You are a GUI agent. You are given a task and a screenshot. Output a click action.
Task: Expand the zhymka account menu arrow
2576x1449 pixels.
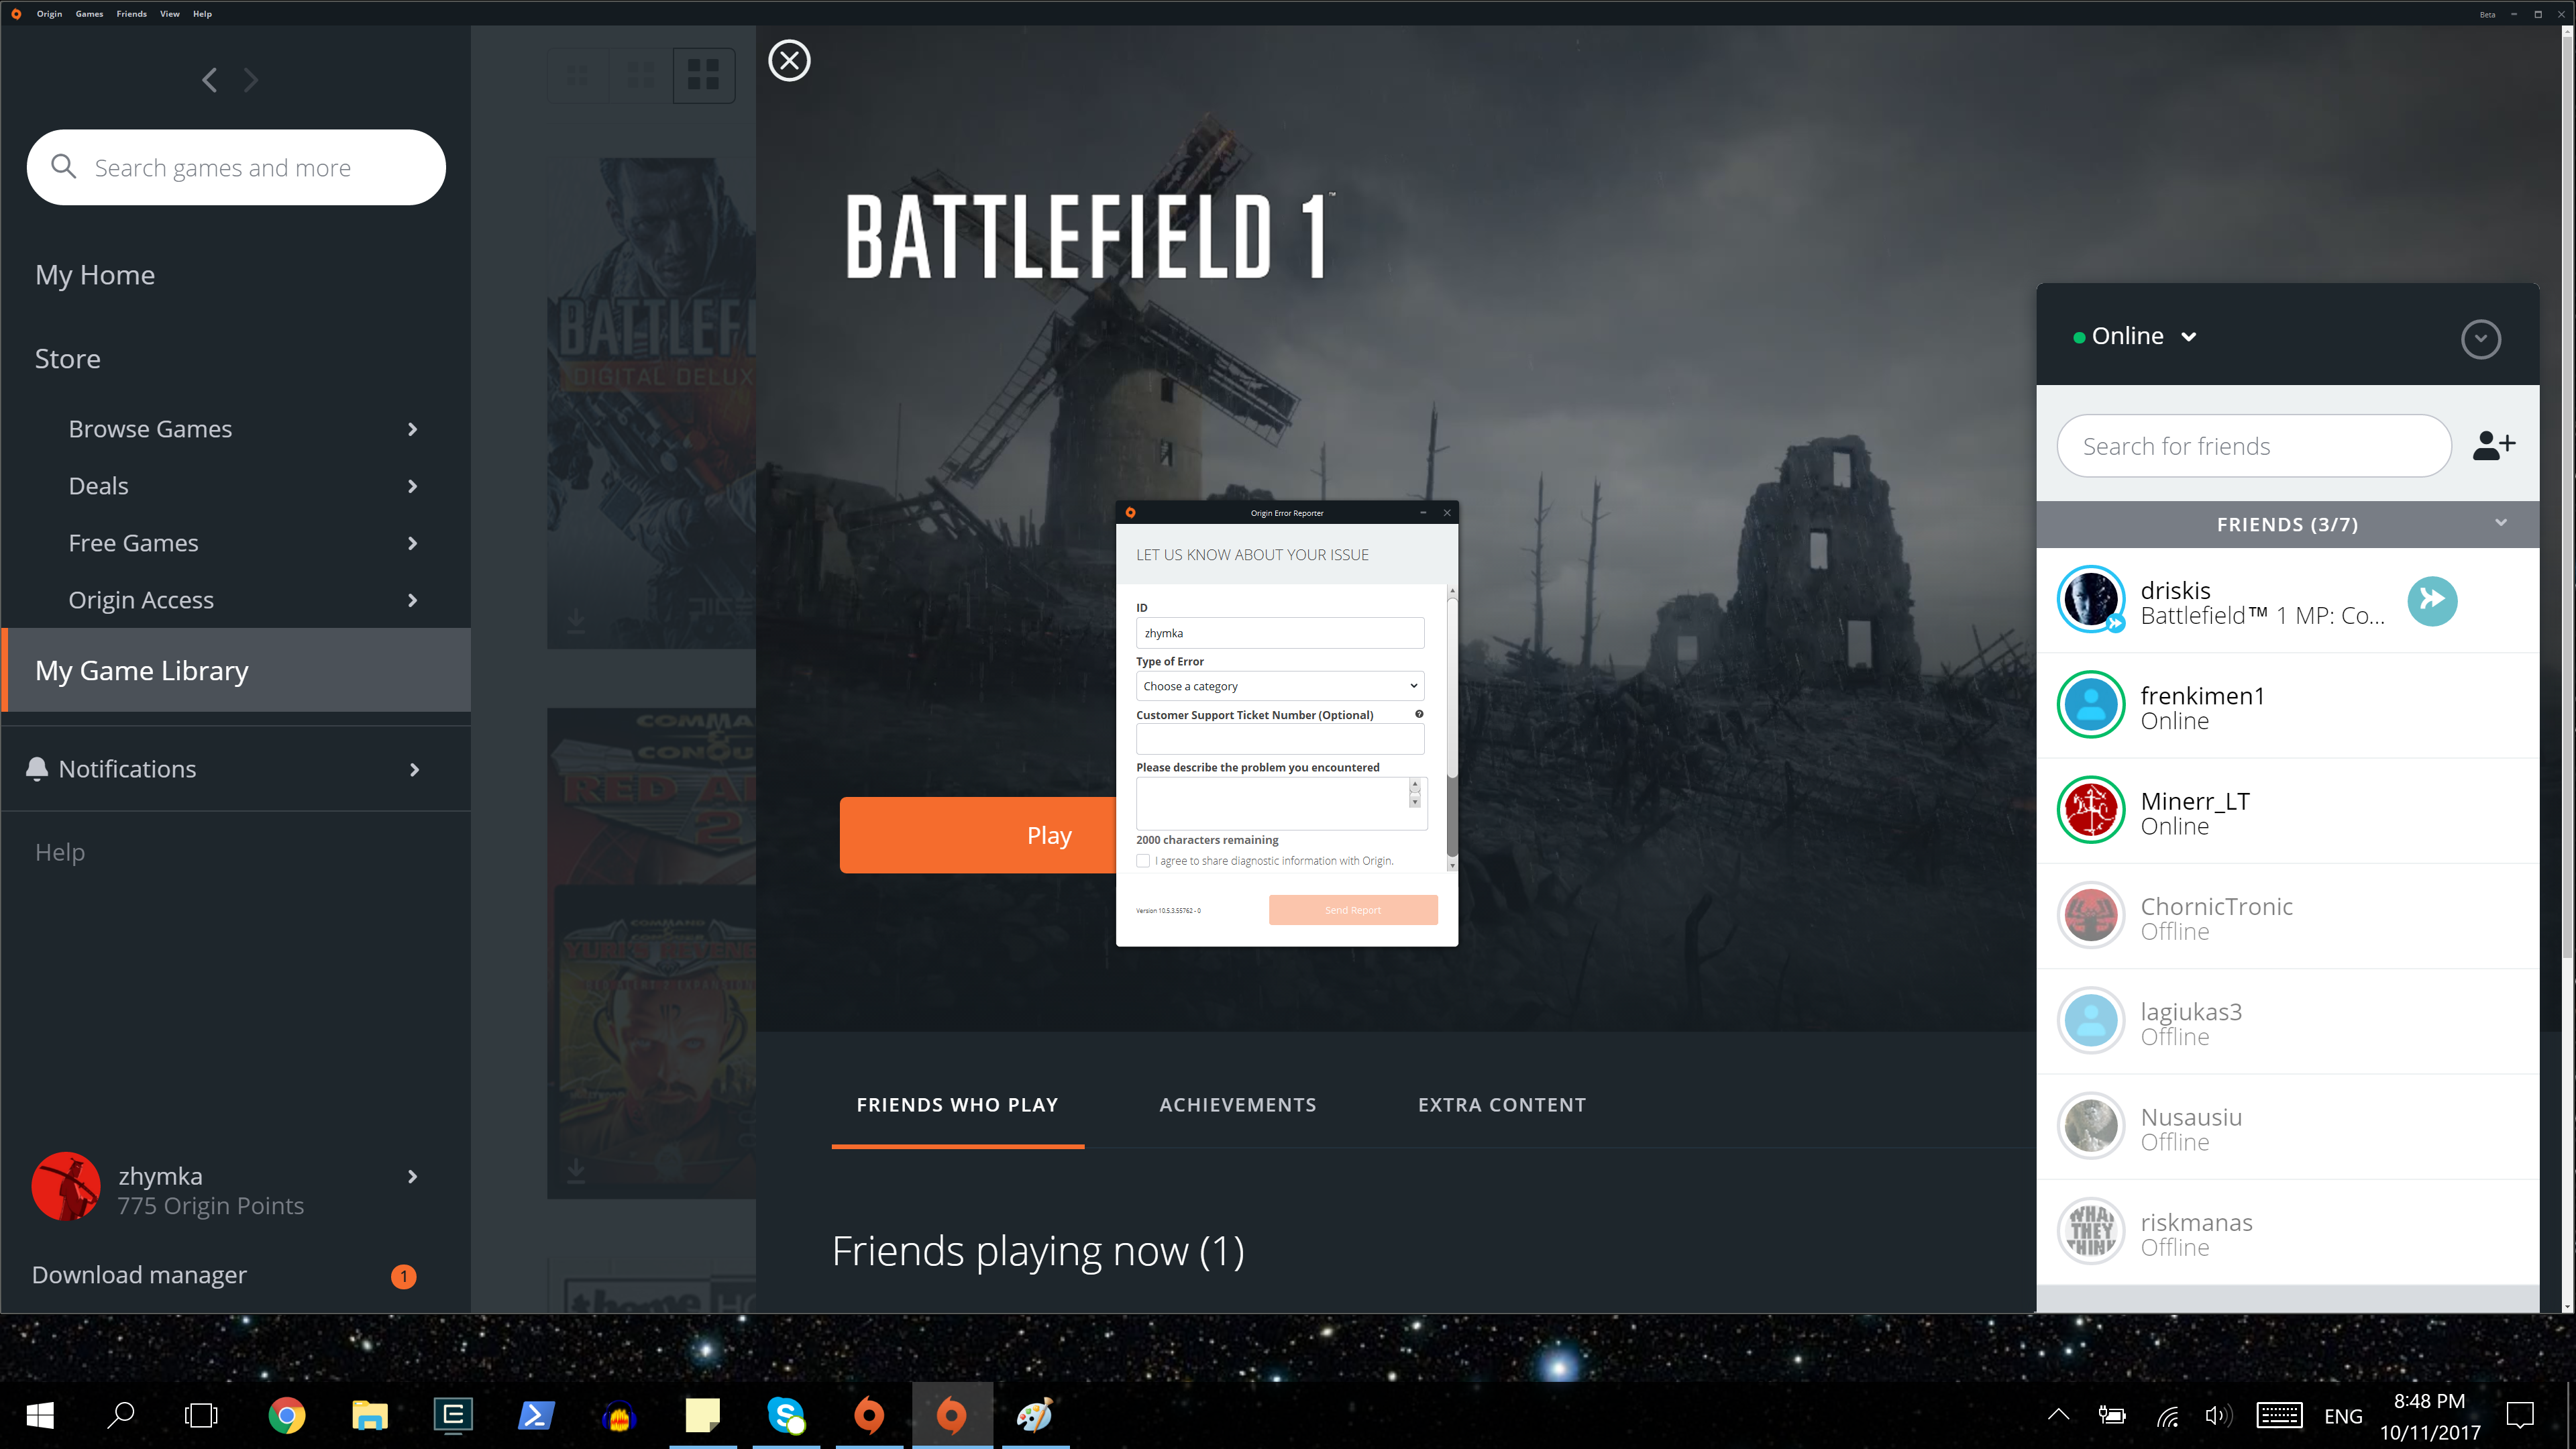(412, 1176)
